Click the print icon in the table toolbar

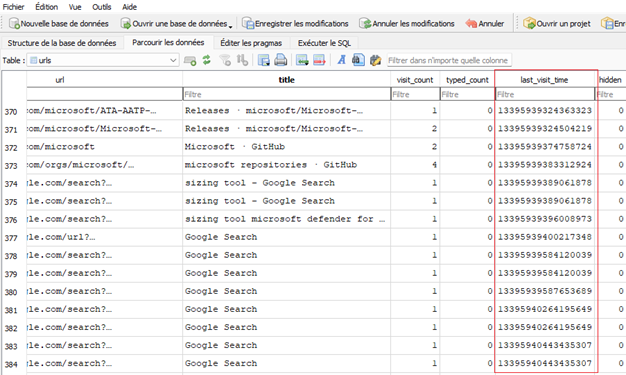tap(281, 60)
